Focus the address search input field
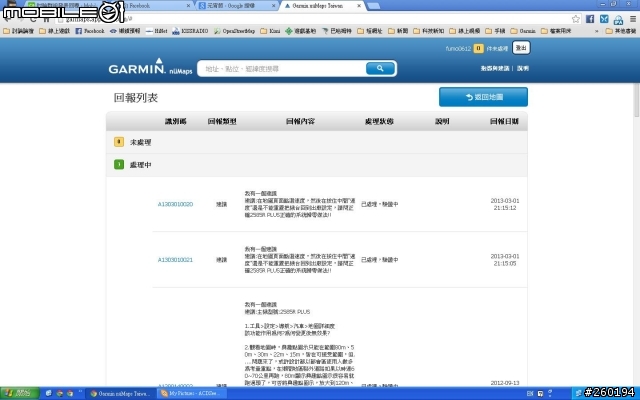The height and width of the screenshot is (400, 640). [x=282, y=69]
